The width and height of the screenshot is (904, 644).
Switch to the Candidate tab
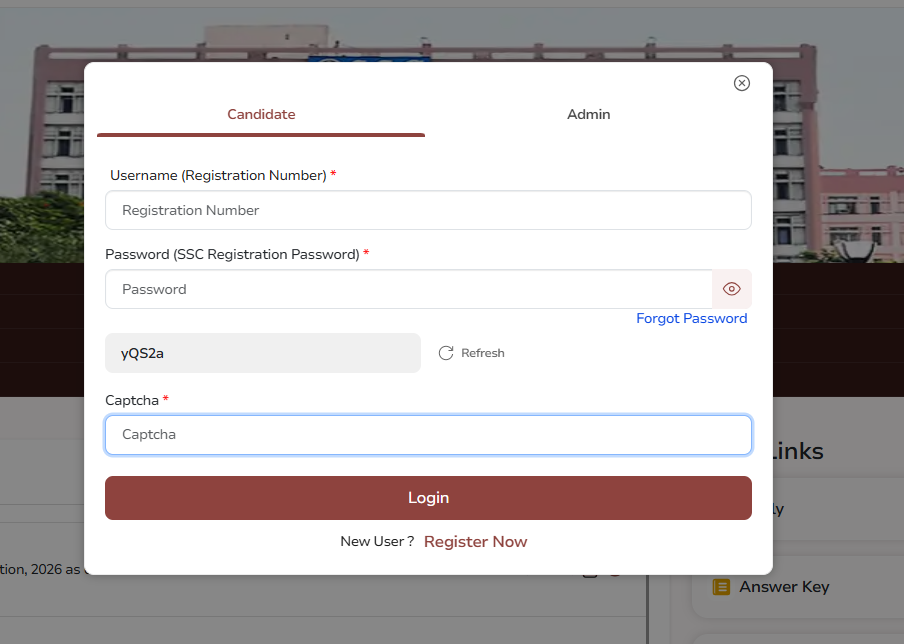[261, 114]
